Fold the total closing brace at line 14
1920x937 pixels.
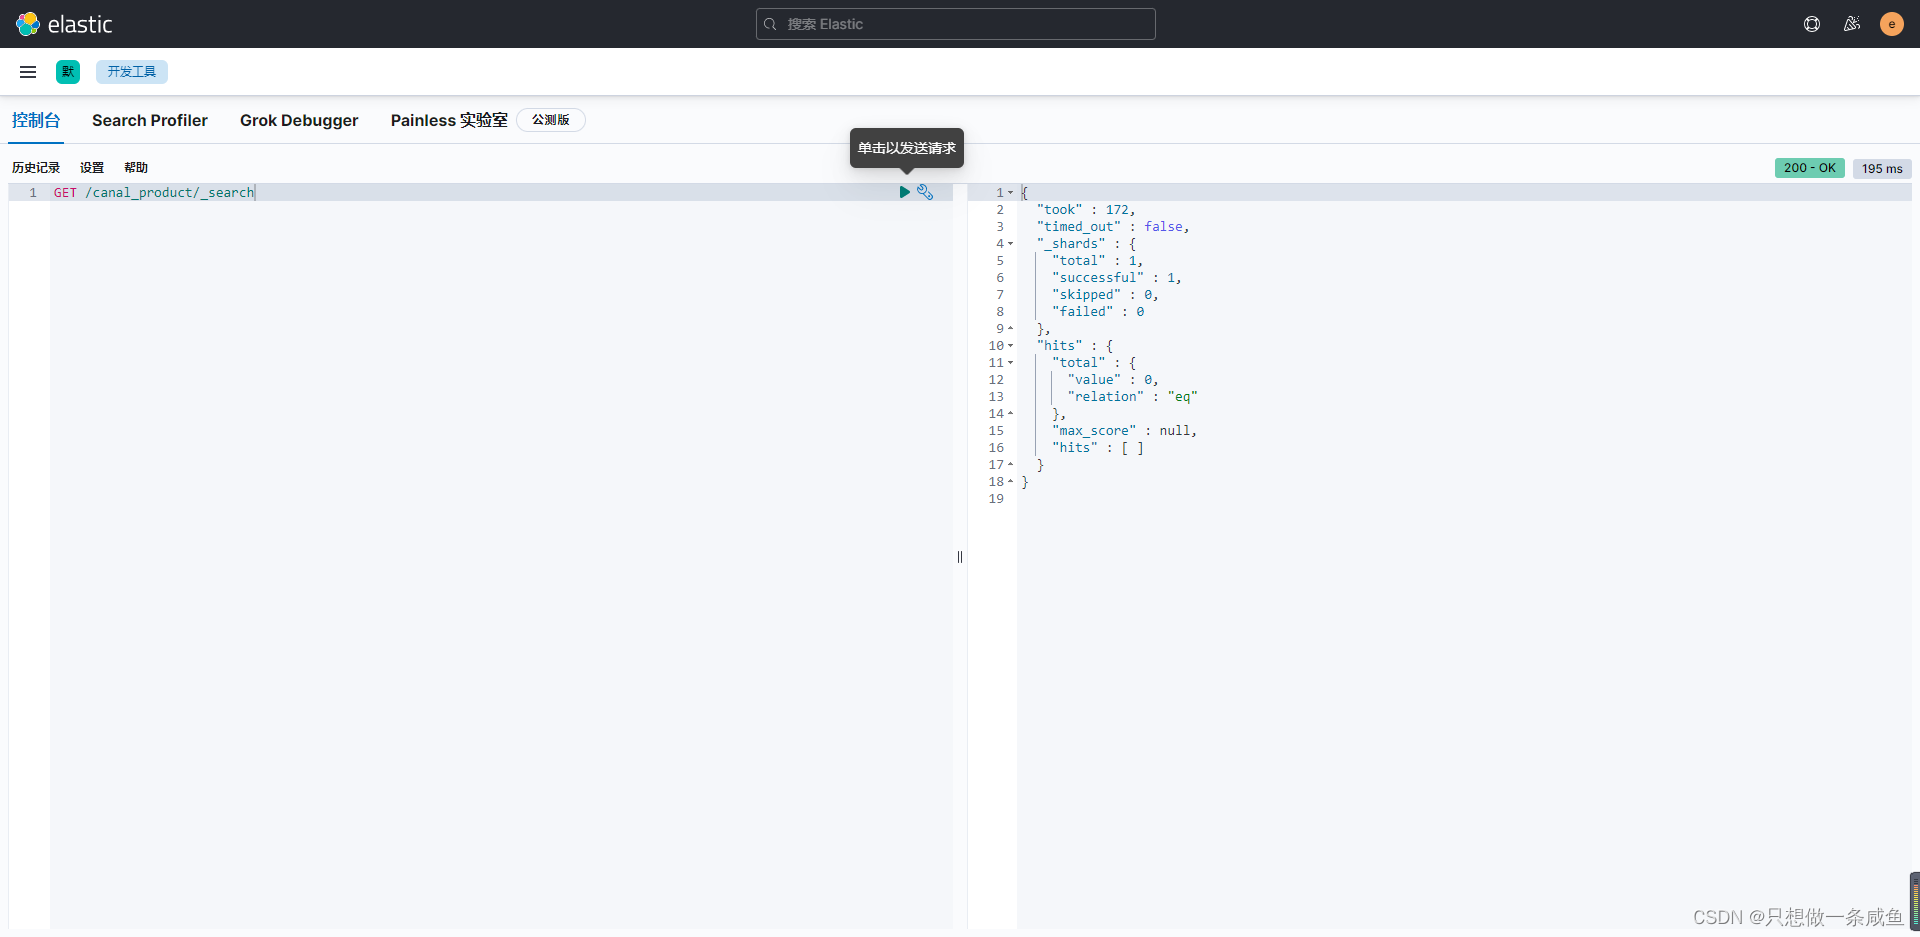click(x=1011, y=413)
